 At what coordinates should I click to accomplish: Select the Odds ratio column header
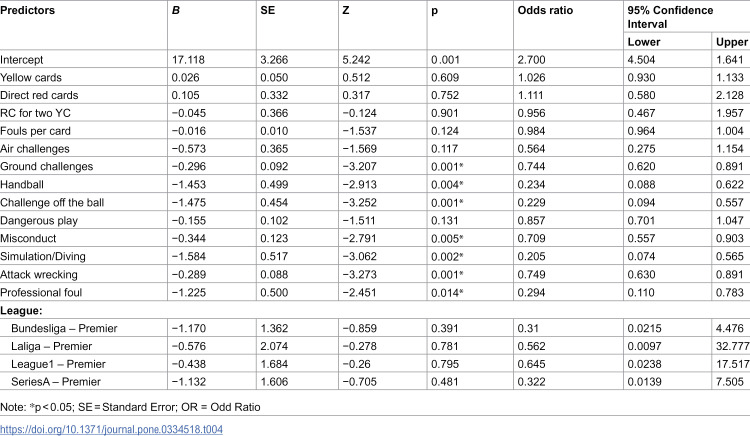coord(545,11)
